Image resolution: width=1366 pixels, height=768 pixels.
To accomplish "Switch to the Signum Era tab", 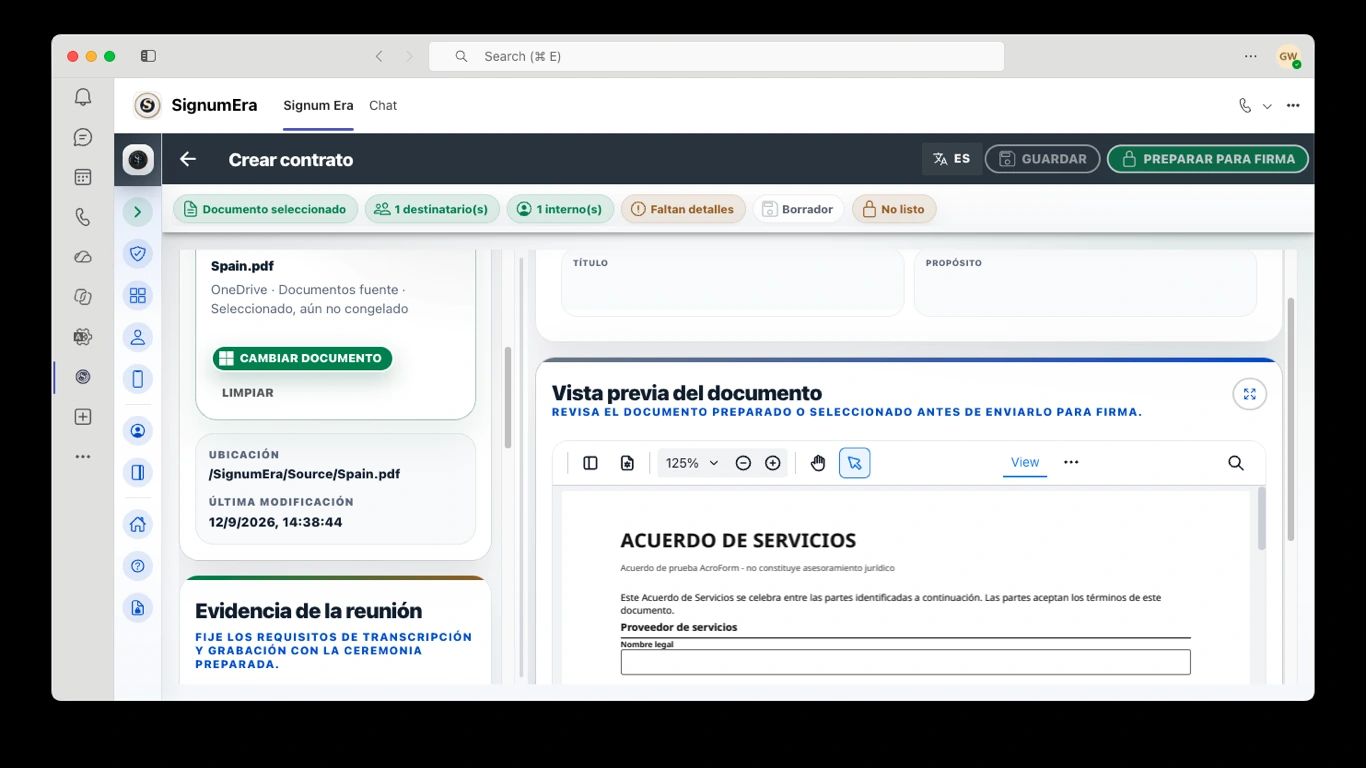I will (x=318, y=105).
